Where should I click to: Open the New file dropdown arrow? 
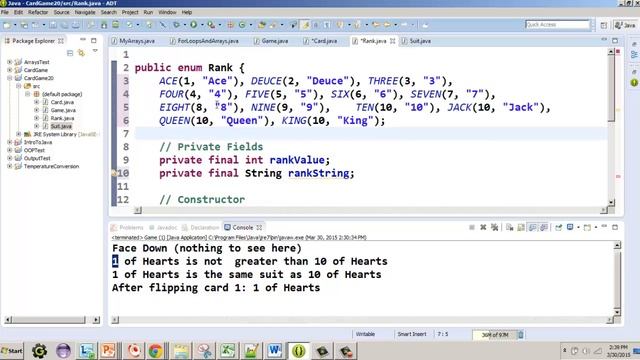(15, 25)
